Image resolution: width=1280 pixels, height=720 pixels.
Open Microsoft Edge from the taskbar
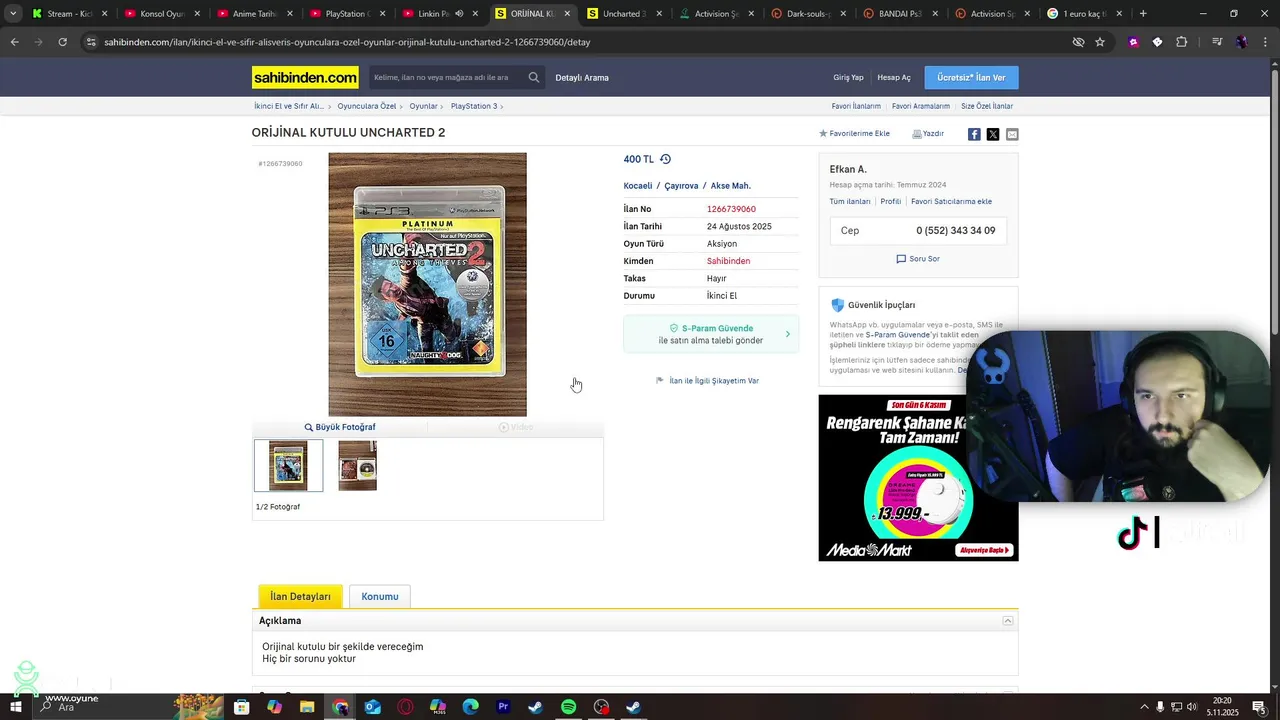[x=470, y=707]
